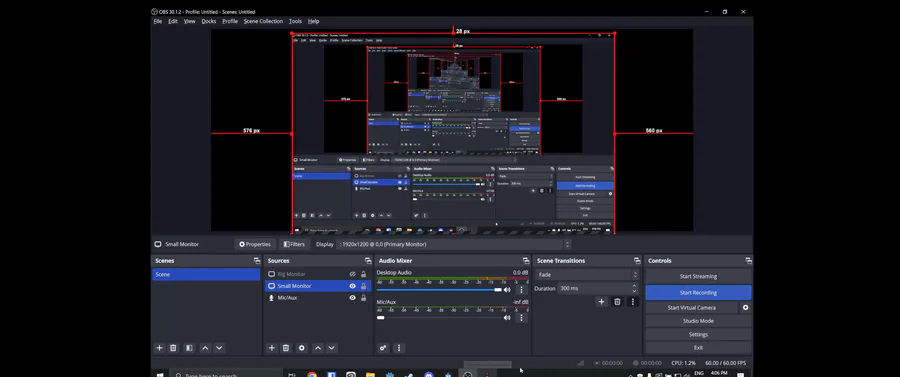The width and height of the screenshot is (900, 377).
Task: Open Mic/Aux three-dot options menu in mixer
Action: click(521, 317)
